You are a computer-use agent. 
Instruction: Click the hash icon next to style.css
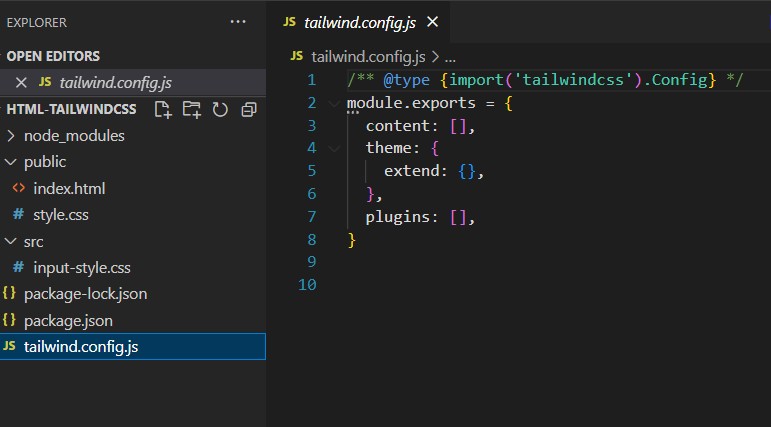(18, 214)
